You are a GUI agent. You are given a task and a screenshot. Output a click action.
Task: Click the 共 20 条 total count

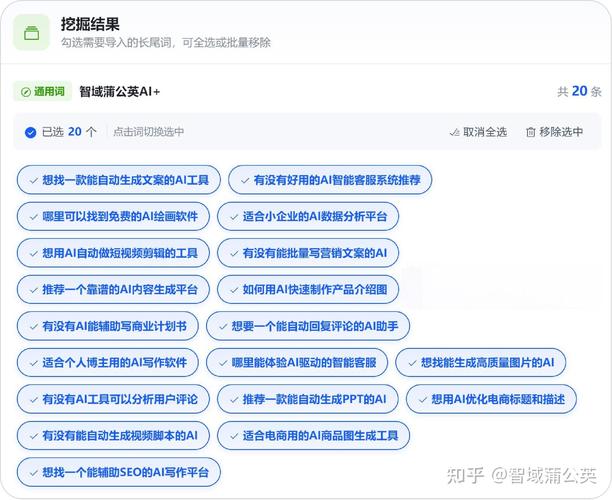point(579,92)
